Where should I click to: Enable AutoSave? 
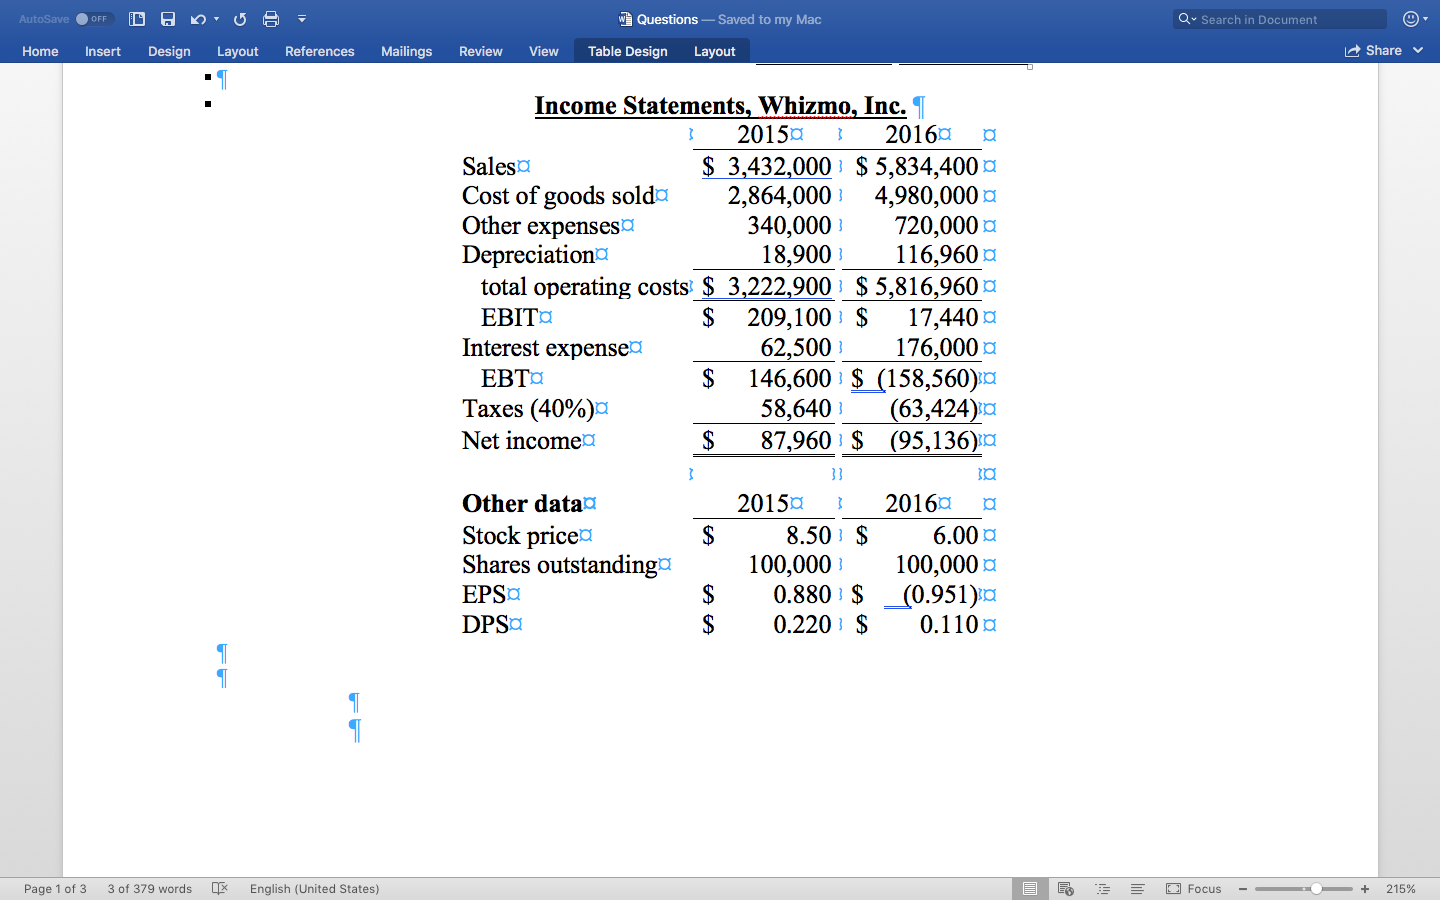[91, 18]
